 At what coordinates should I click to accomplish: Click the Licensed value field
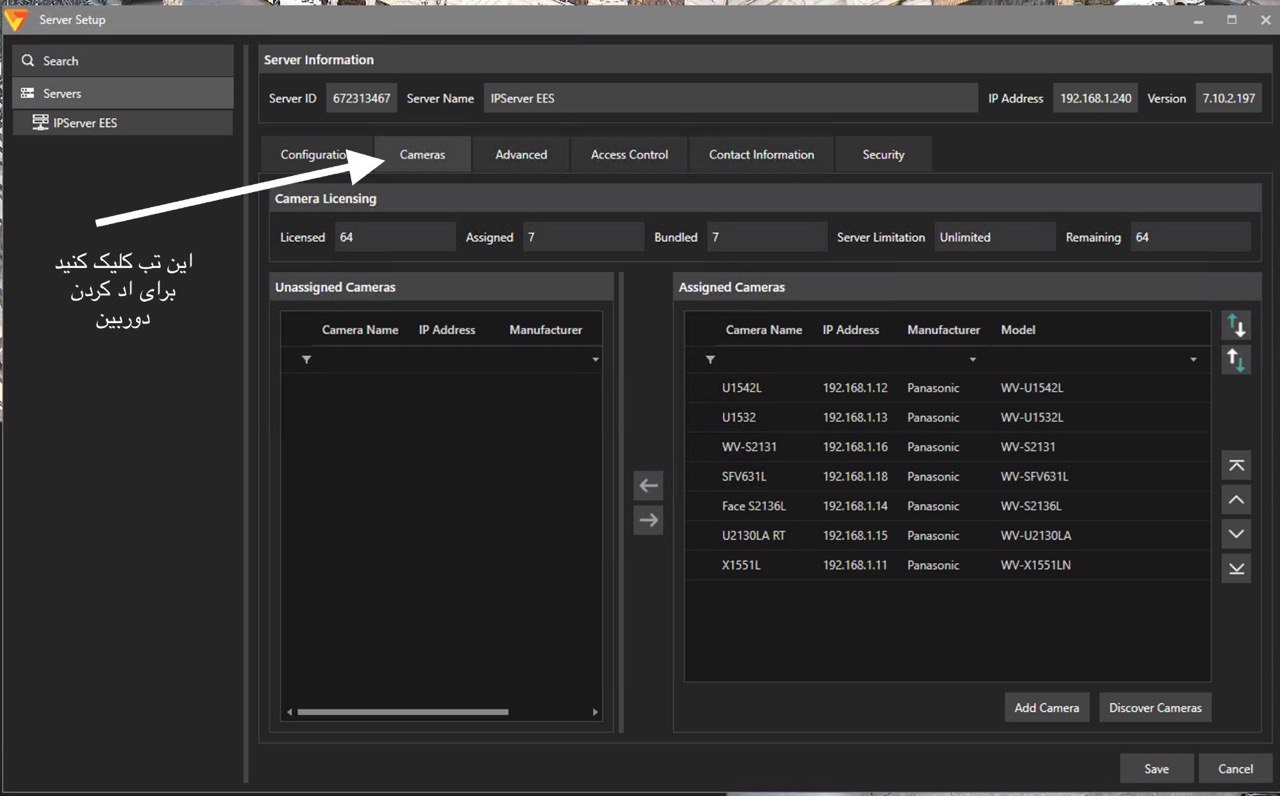(395, 237)
